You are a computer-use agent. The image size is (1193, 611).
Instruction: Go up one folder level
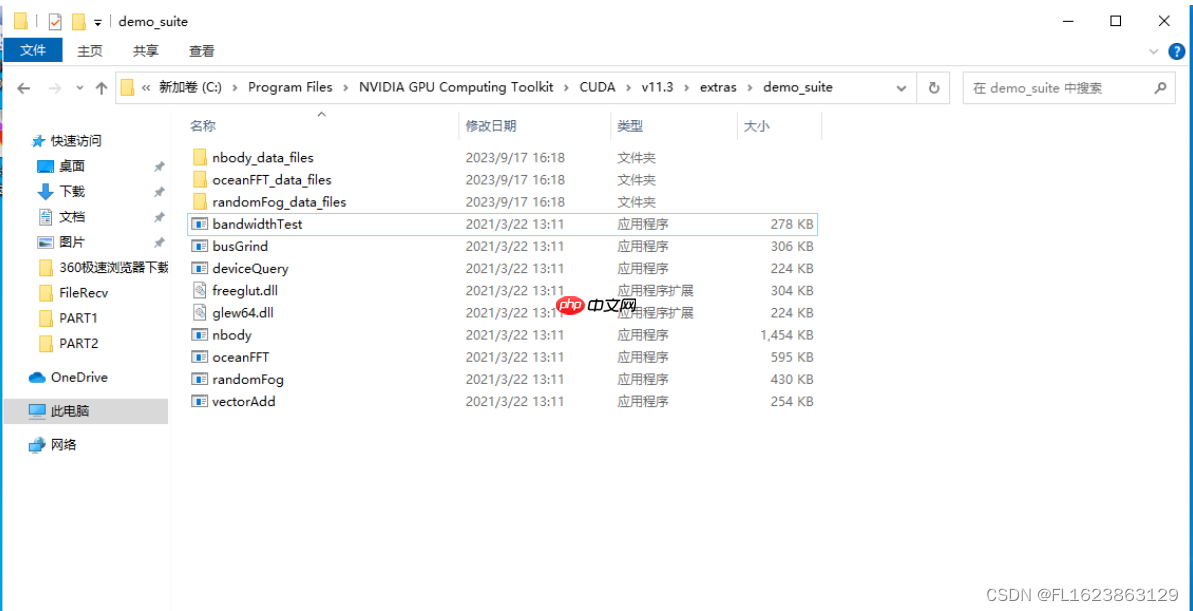(100, 88)
